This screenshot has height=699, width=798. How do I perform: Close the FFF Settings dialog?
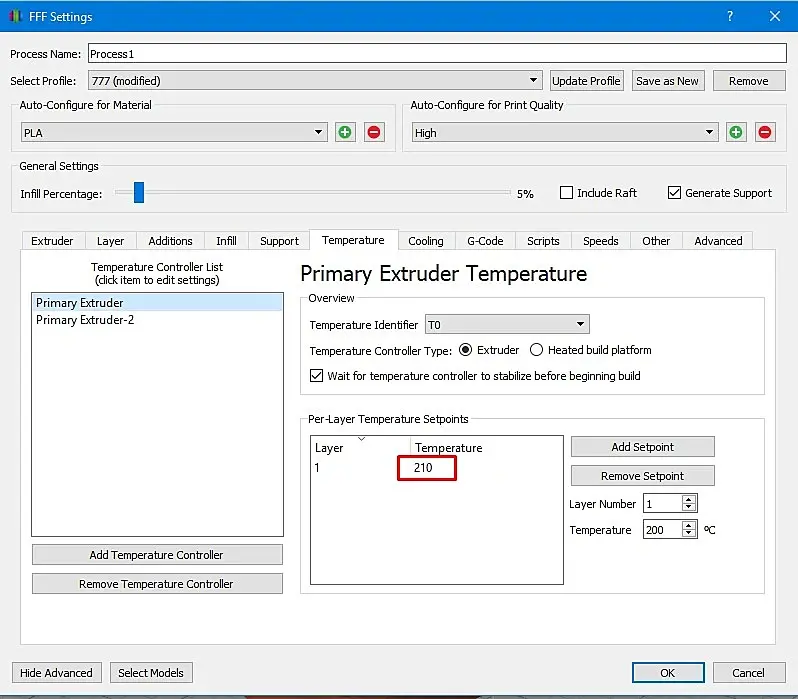775,16
